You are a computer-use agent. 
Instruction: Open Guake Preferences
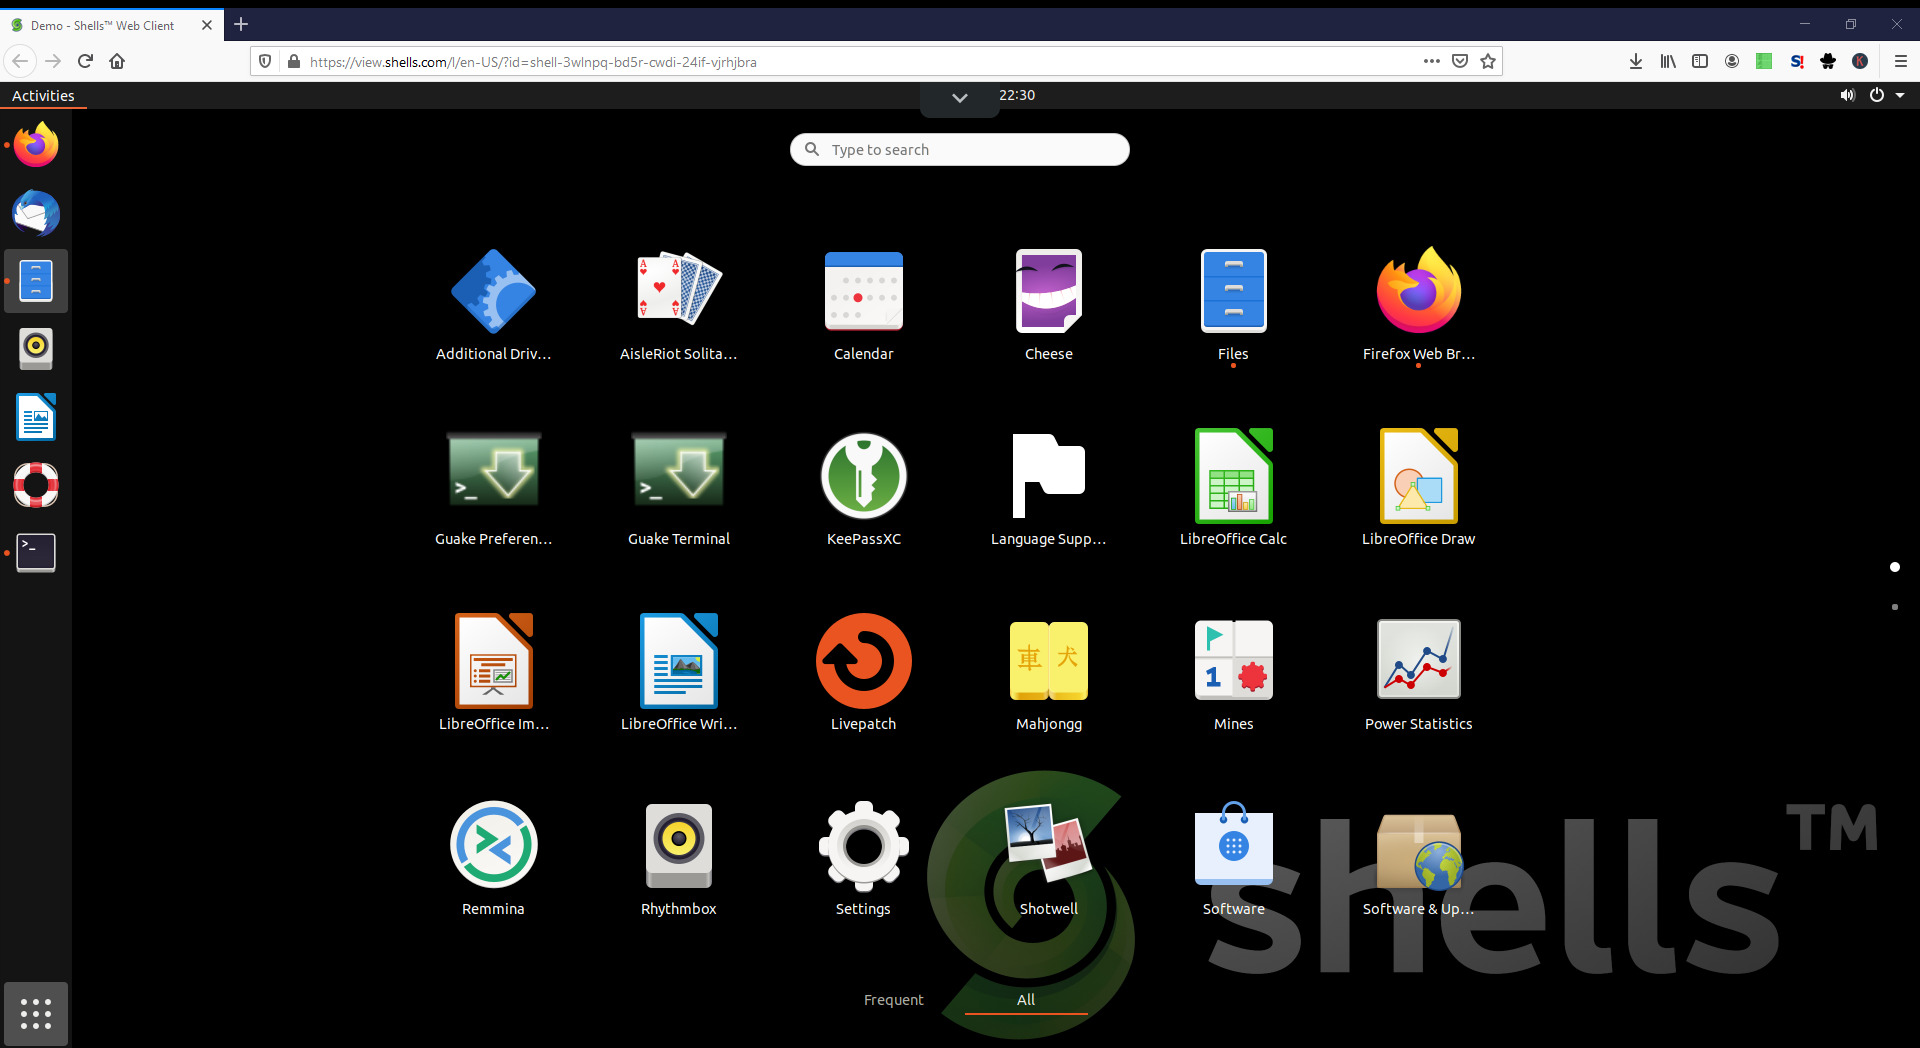click(x=493, y=490)
